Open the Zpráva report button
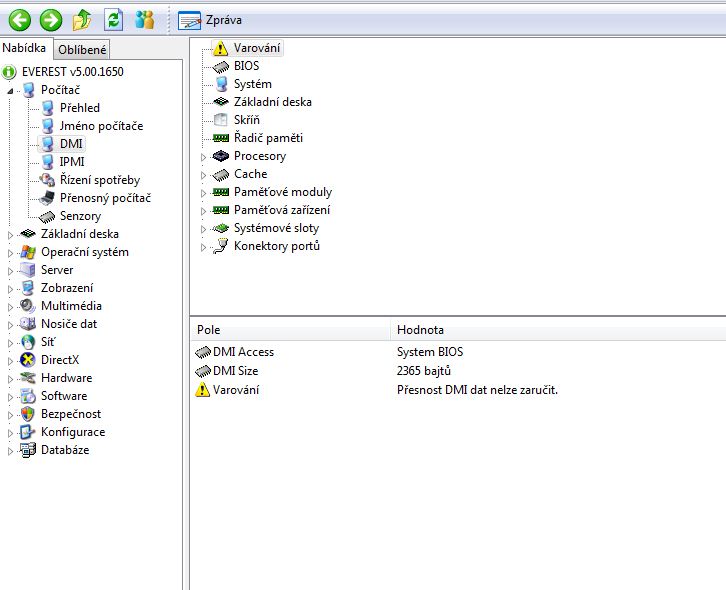Screen dimensions: 726x590 [x=211, y=20]
